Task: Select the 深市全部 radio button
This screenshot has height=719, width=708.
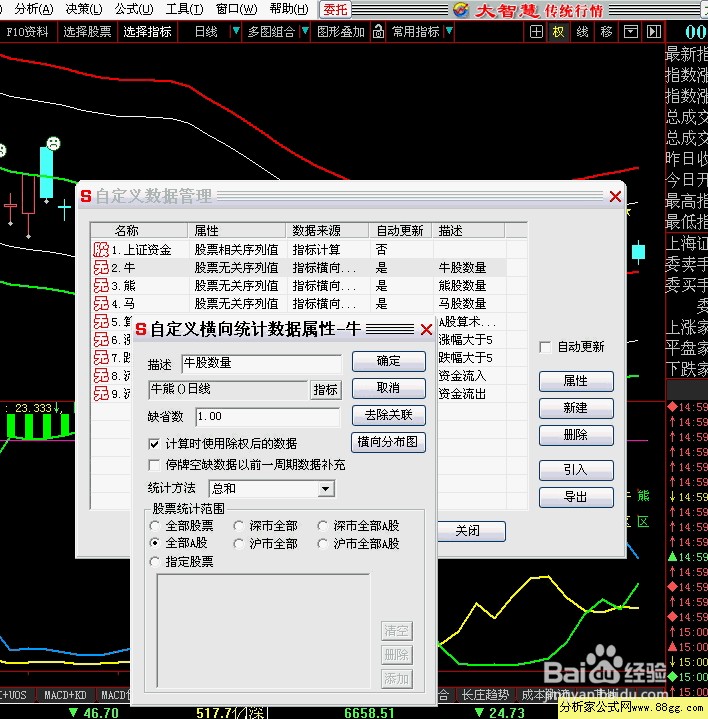Action: click(x=238, y=525)
